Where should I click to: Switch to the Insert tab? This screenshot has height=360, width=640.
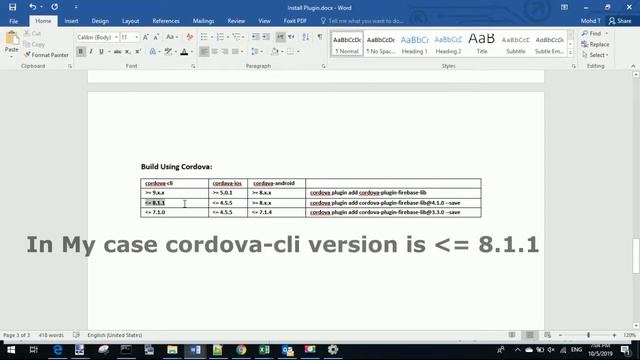(x=71, y=21)
